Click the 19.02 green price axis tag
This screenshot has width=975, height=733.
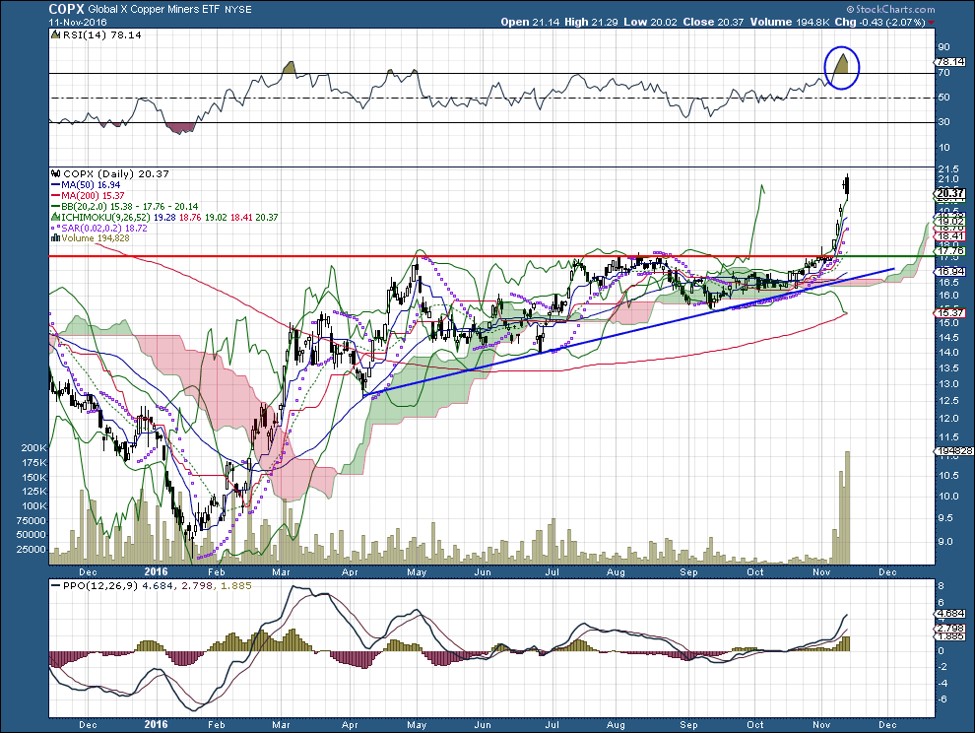[x=950, y=221]
